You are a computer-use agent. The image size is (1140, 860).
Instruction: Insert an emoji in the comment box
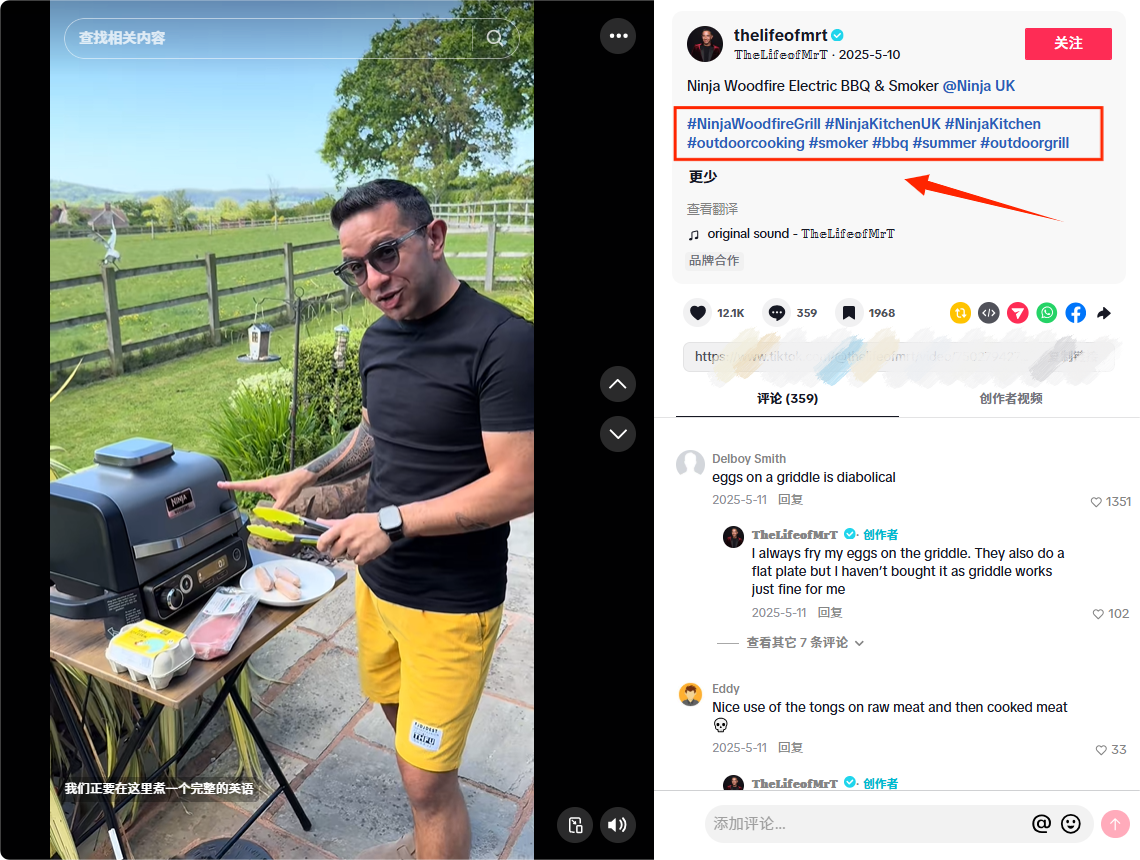1071,823
